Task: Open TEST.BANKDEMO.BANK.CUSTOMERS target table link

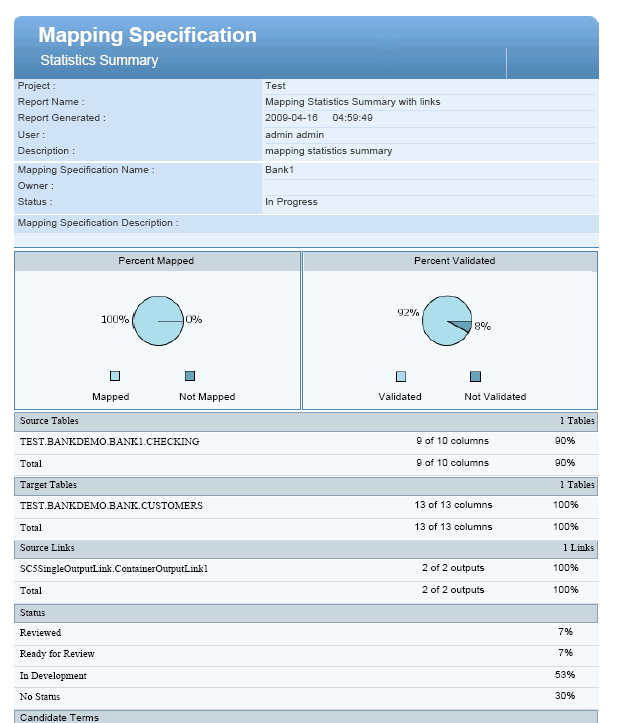Action: (x=111, y=505)
